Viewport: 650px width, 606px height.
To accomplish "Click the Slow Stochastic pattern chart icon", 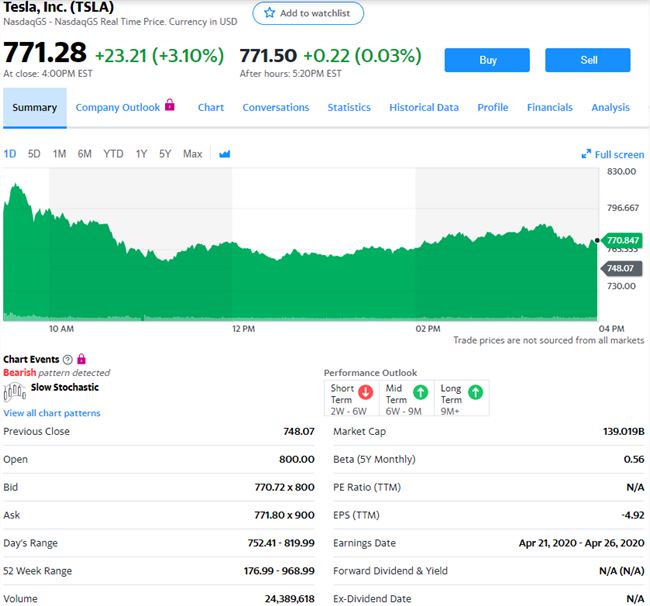I will click(x=15, y=392).
